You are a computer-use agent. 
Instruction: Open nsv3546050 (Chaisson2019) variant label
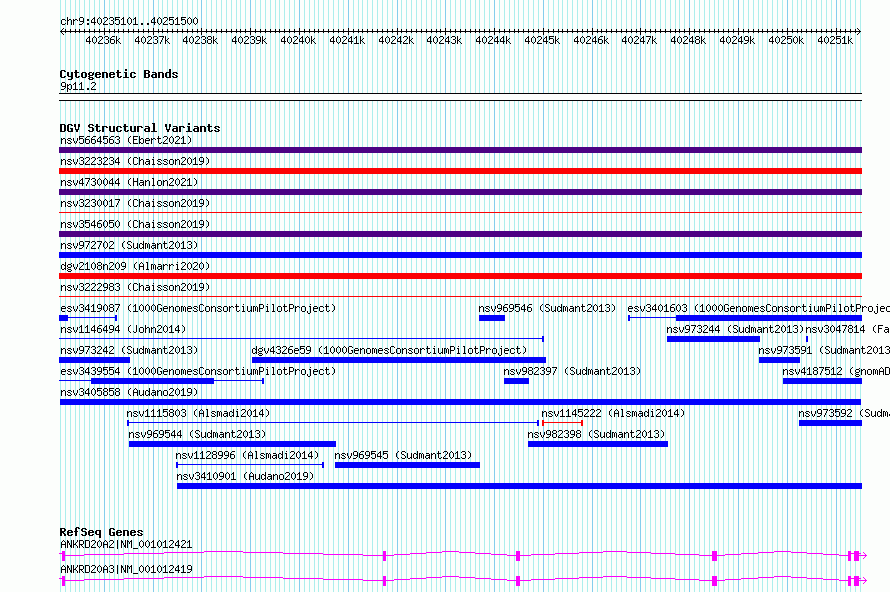pos(135,224)
